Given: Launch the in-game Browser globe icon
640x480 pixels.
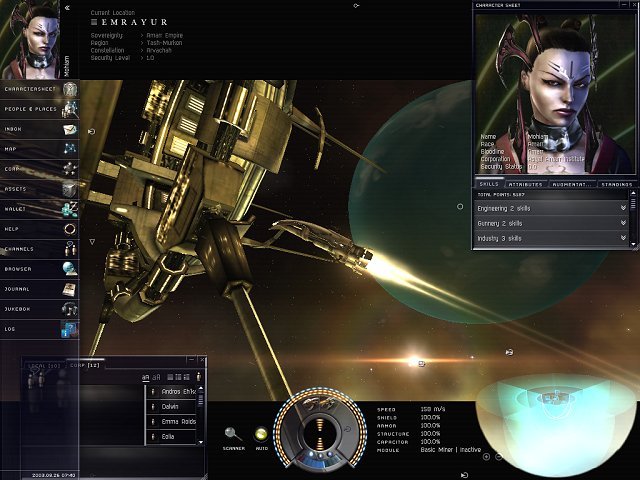Looking at the screenshot, I should [x=70, y=269].
